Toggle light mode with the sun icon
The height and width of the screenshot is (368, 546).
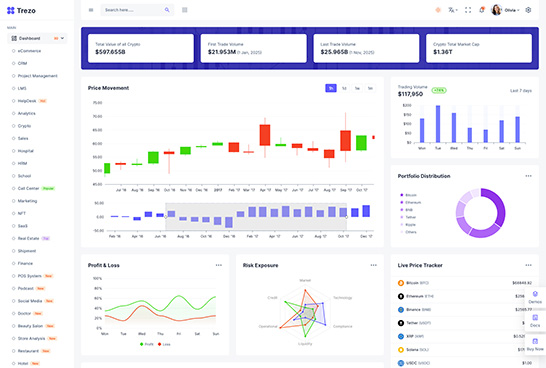tap(438, 10)
